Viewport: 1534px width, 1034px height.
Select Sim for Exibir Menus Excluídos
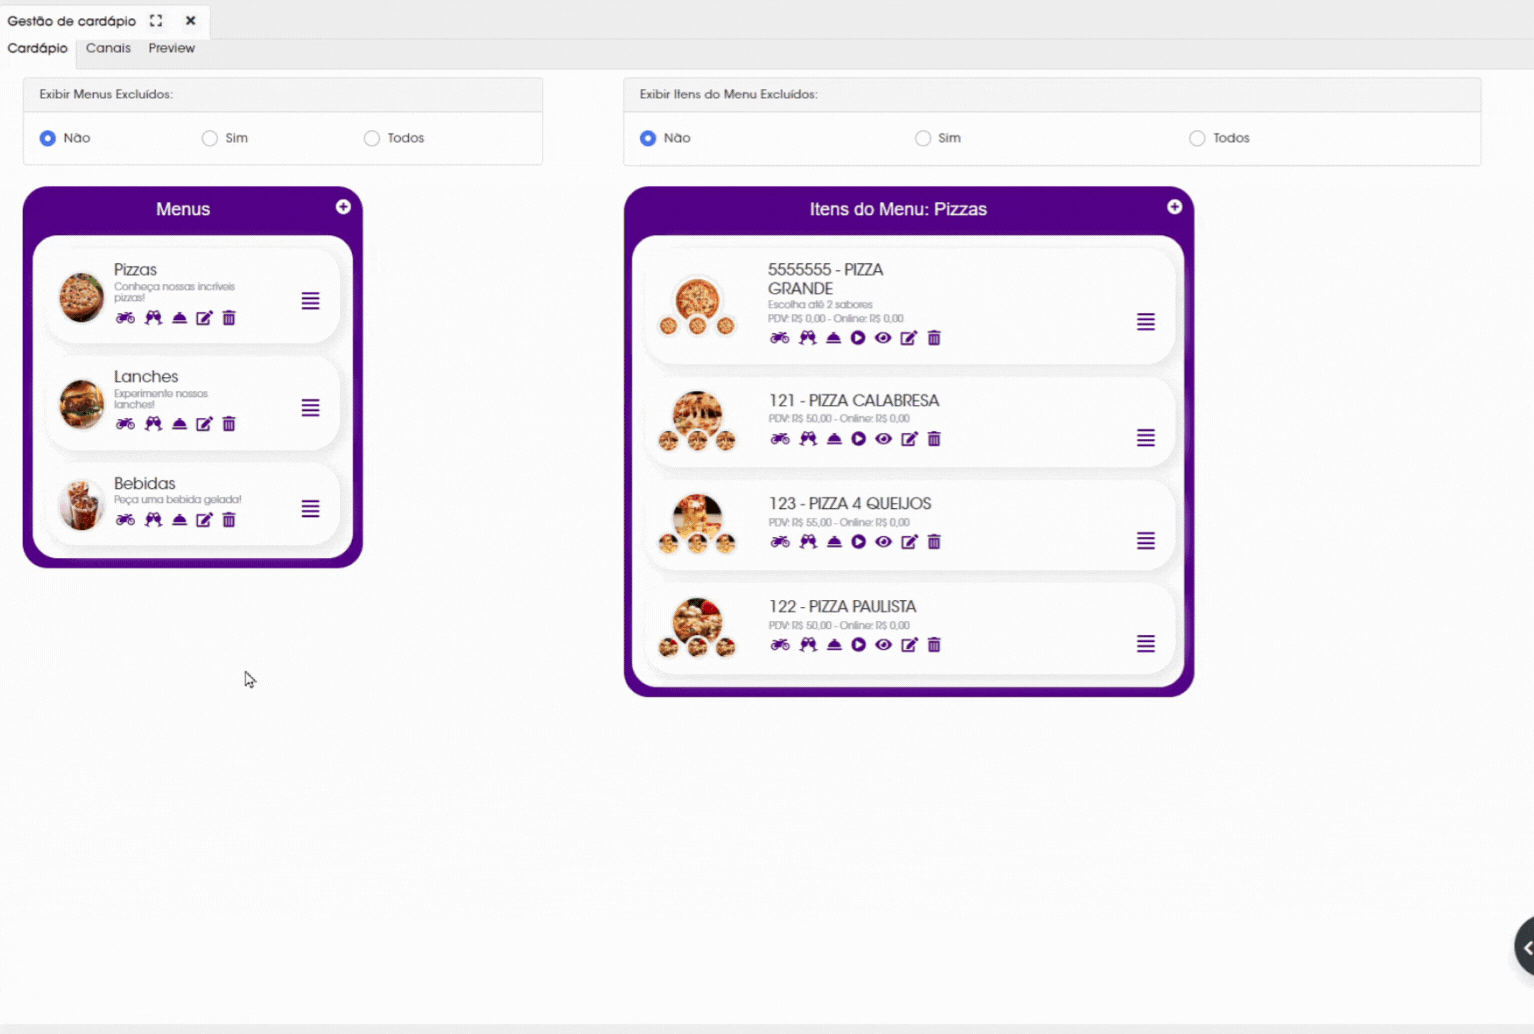(210, 138)
